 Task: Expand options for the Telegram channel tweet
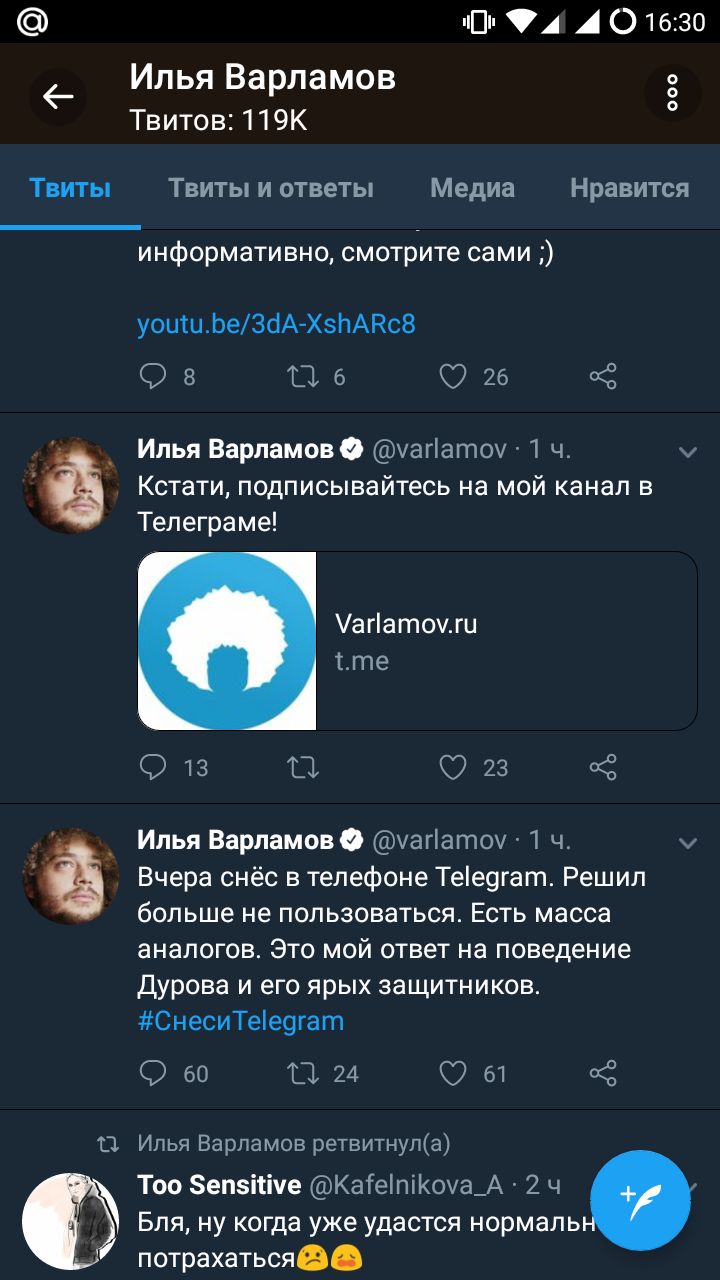point(687,452)
